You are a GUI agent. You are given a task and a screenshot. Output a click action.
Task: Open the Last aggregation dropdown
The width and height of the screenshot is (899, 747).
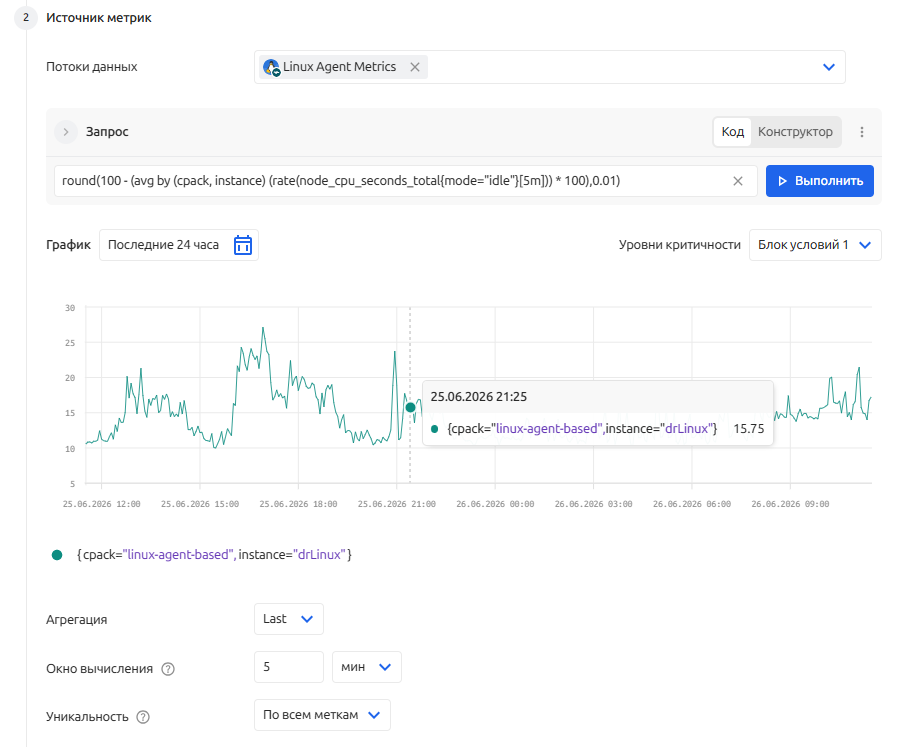pyautogui.click(x=288, y=619)
